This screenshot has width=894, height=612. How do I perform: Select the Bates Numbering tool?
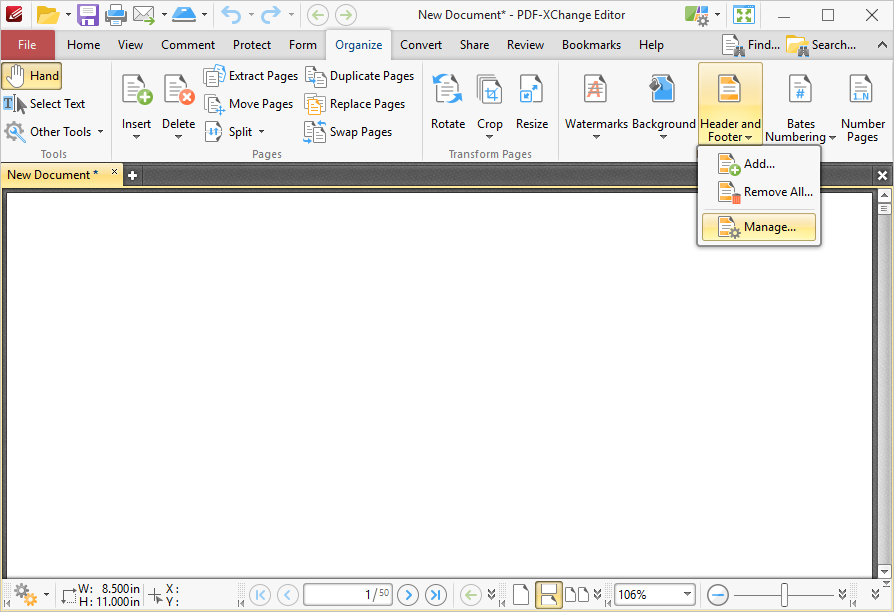click(x=799, y=103)
